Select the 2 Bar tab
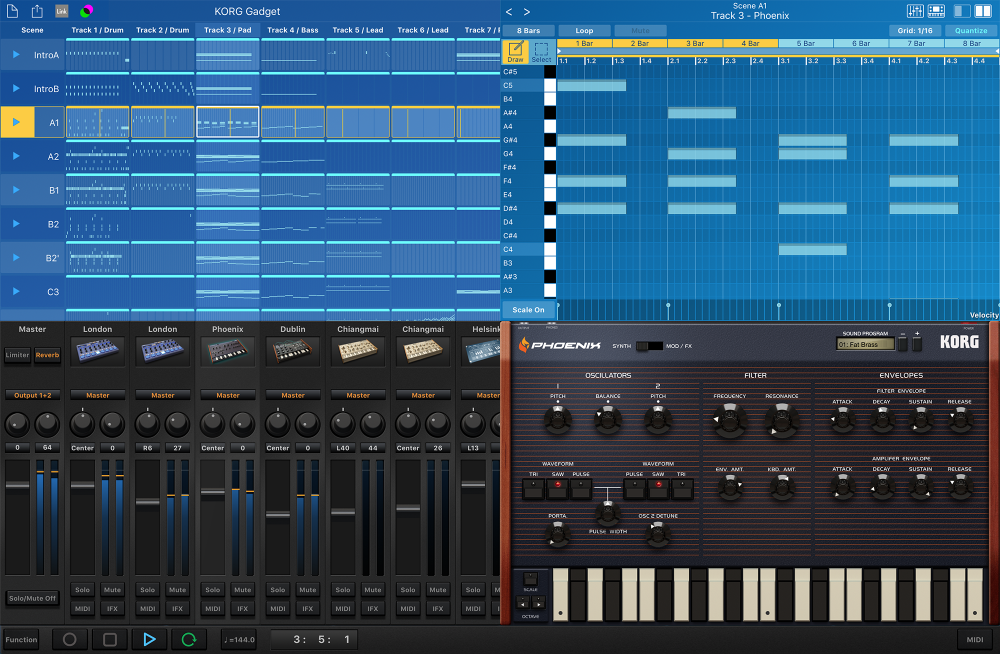This screenshot has width=1000, height=654. 640,43
